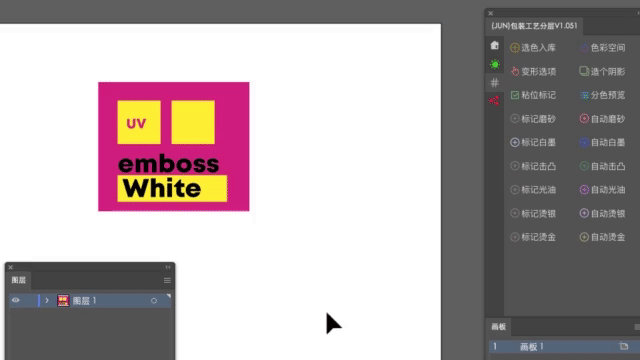Switch to the 图层 tab
The width and height of the screenshot is (640, 360).
(x=19, y=280)
